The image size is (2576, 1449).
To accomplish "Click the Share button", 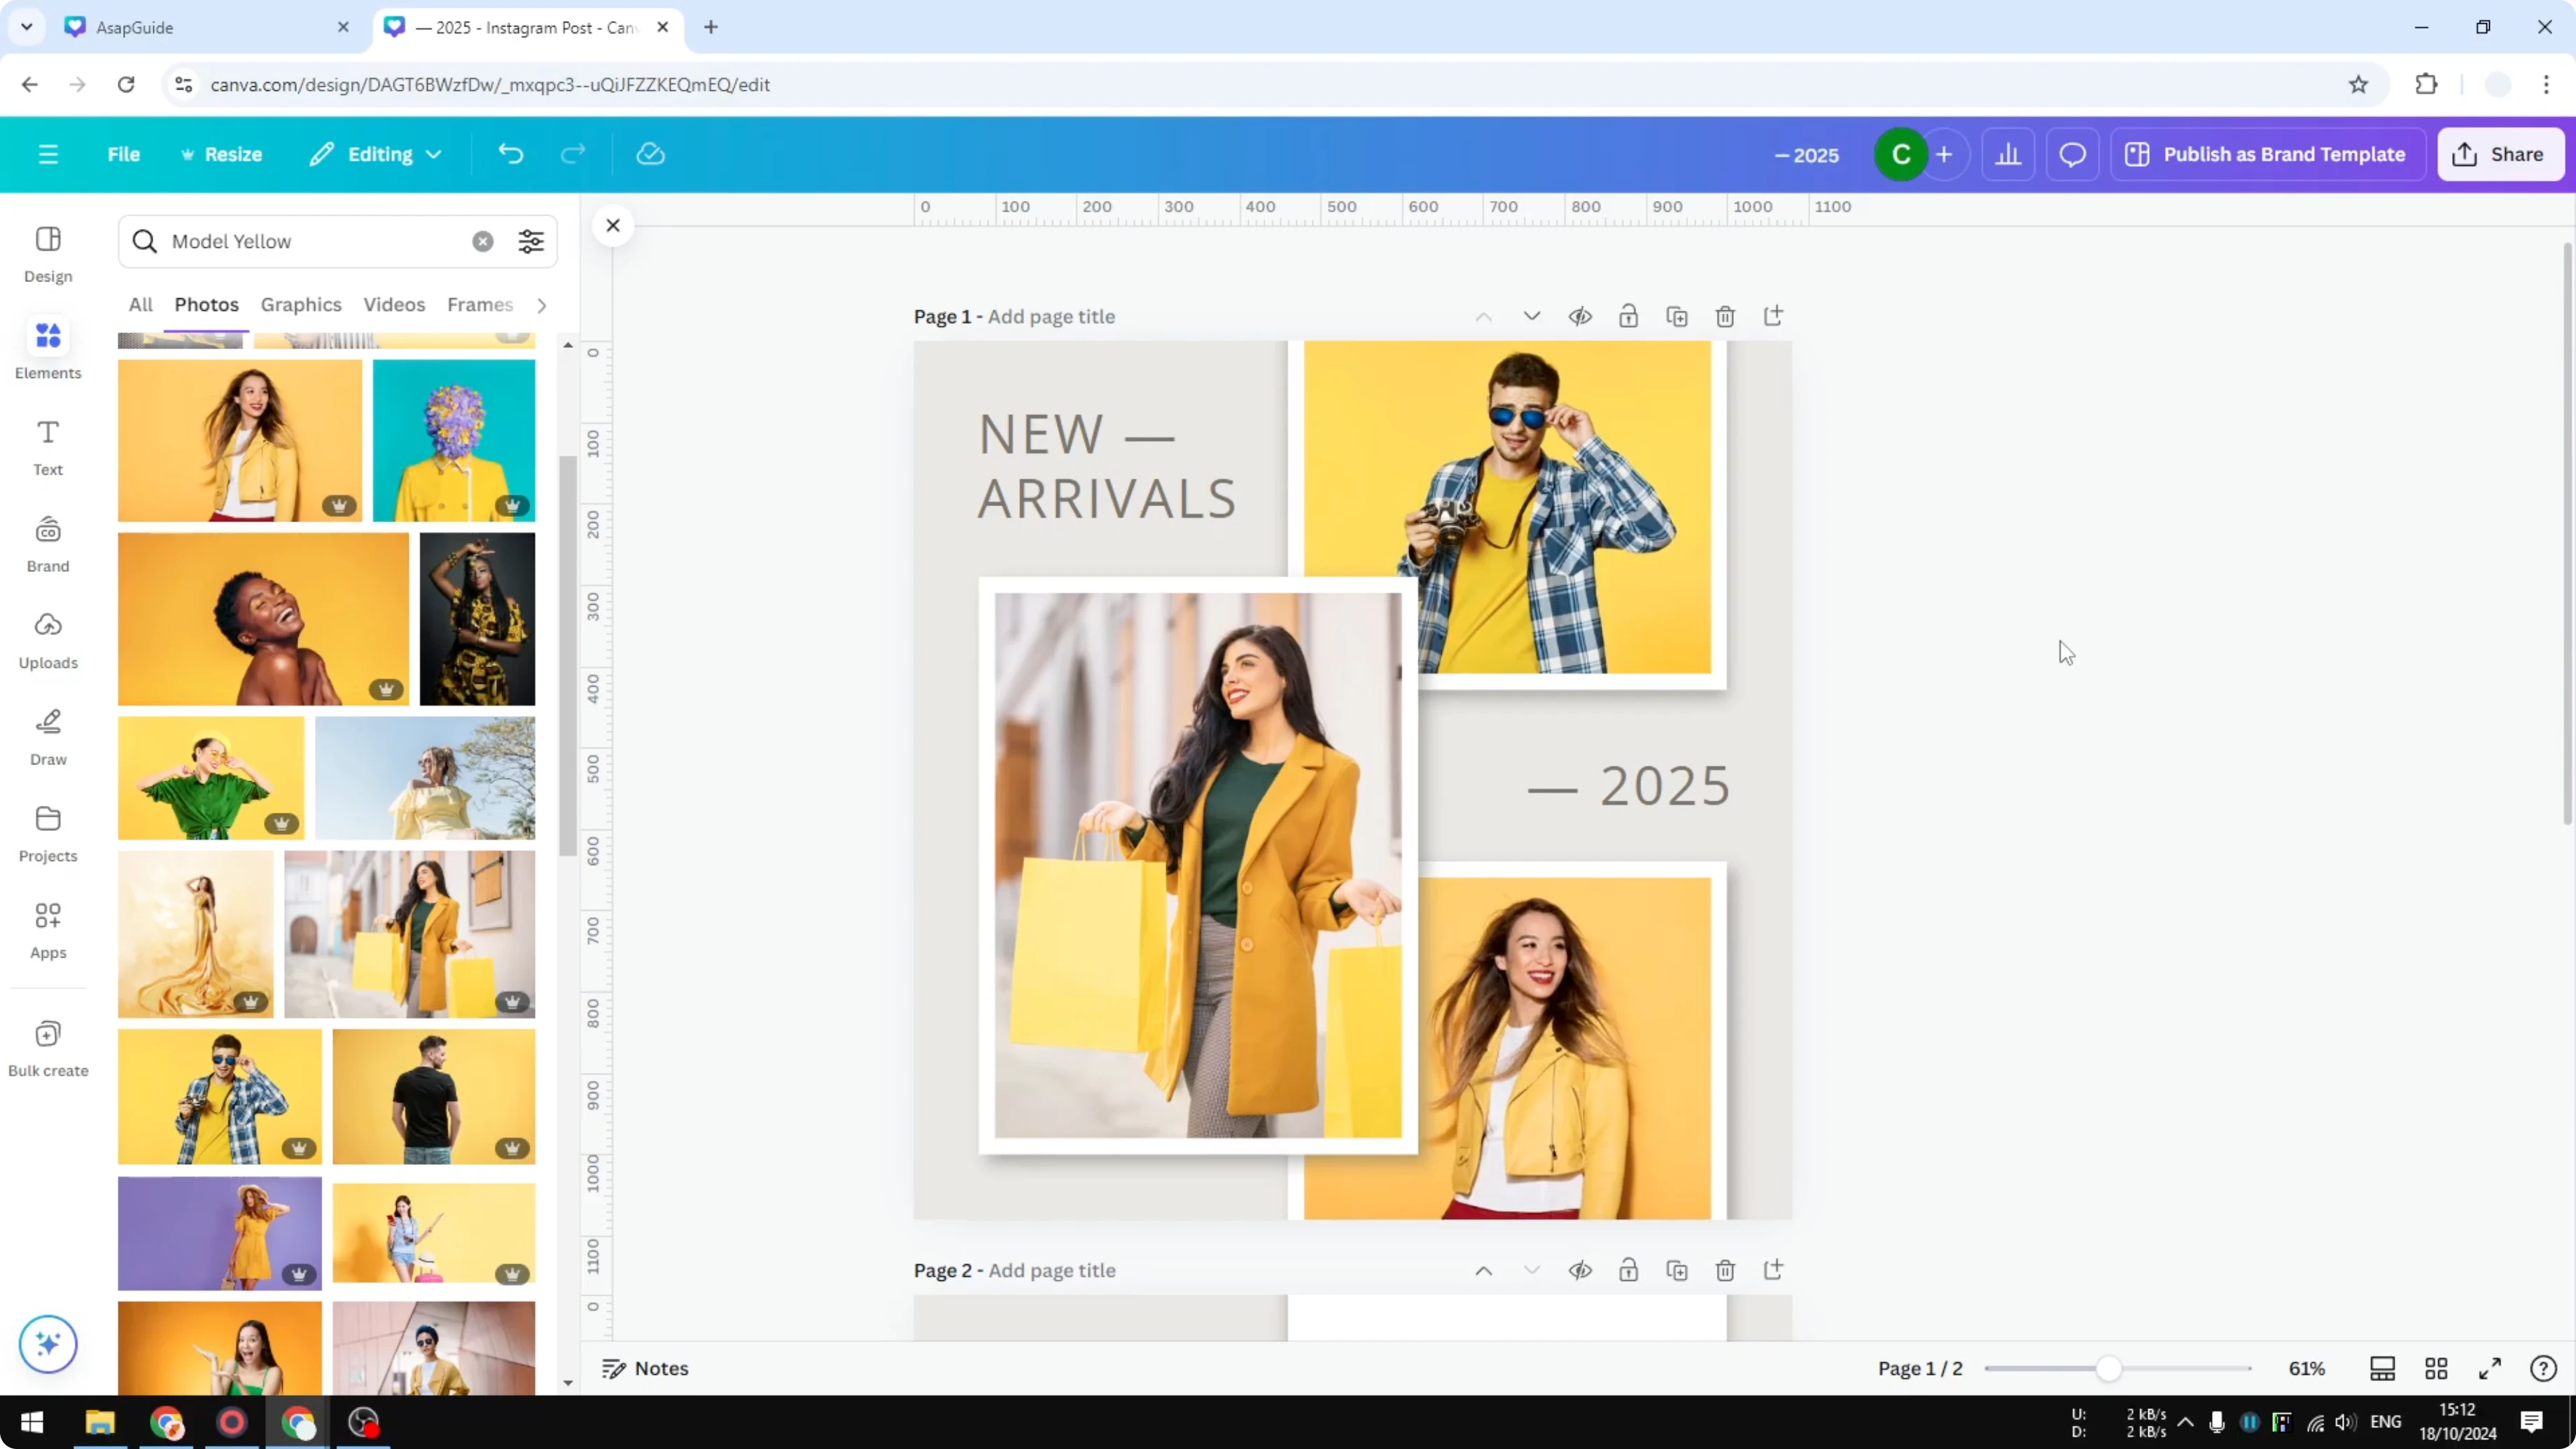I will [2500, 154].
